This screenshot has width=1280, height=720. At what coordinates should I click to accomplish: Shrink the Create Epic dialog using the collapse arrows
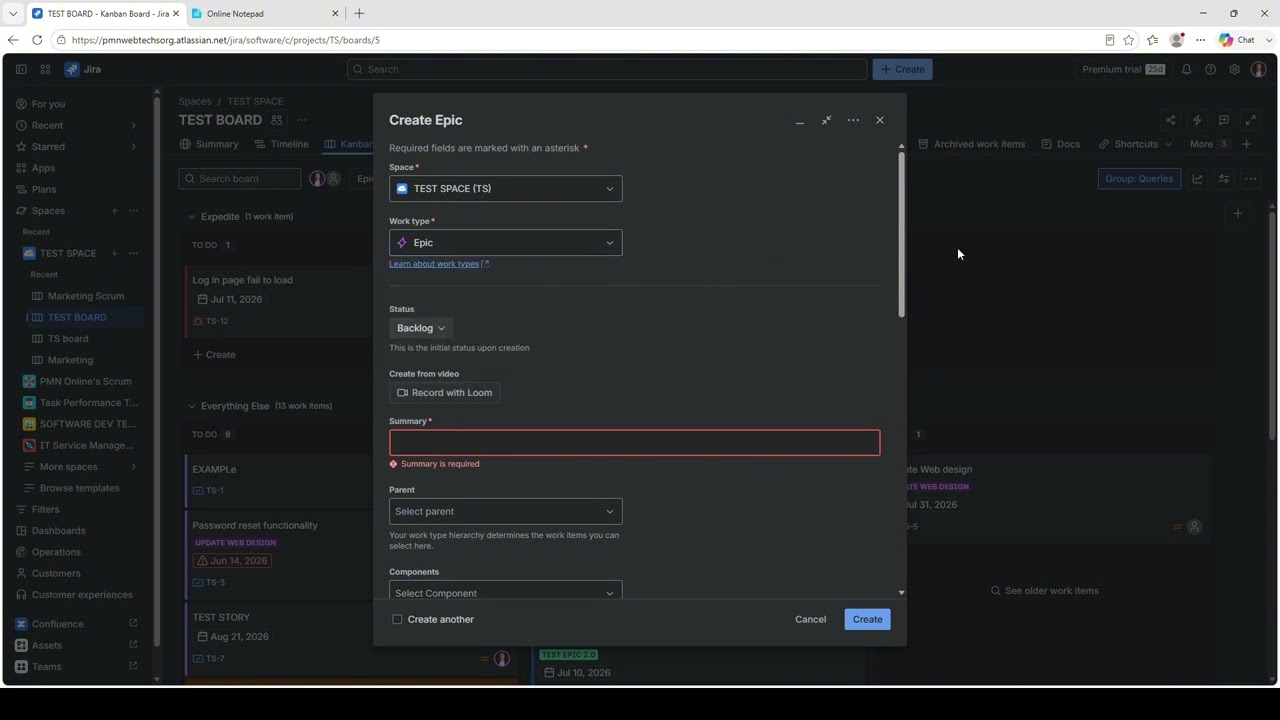[826, 120]
